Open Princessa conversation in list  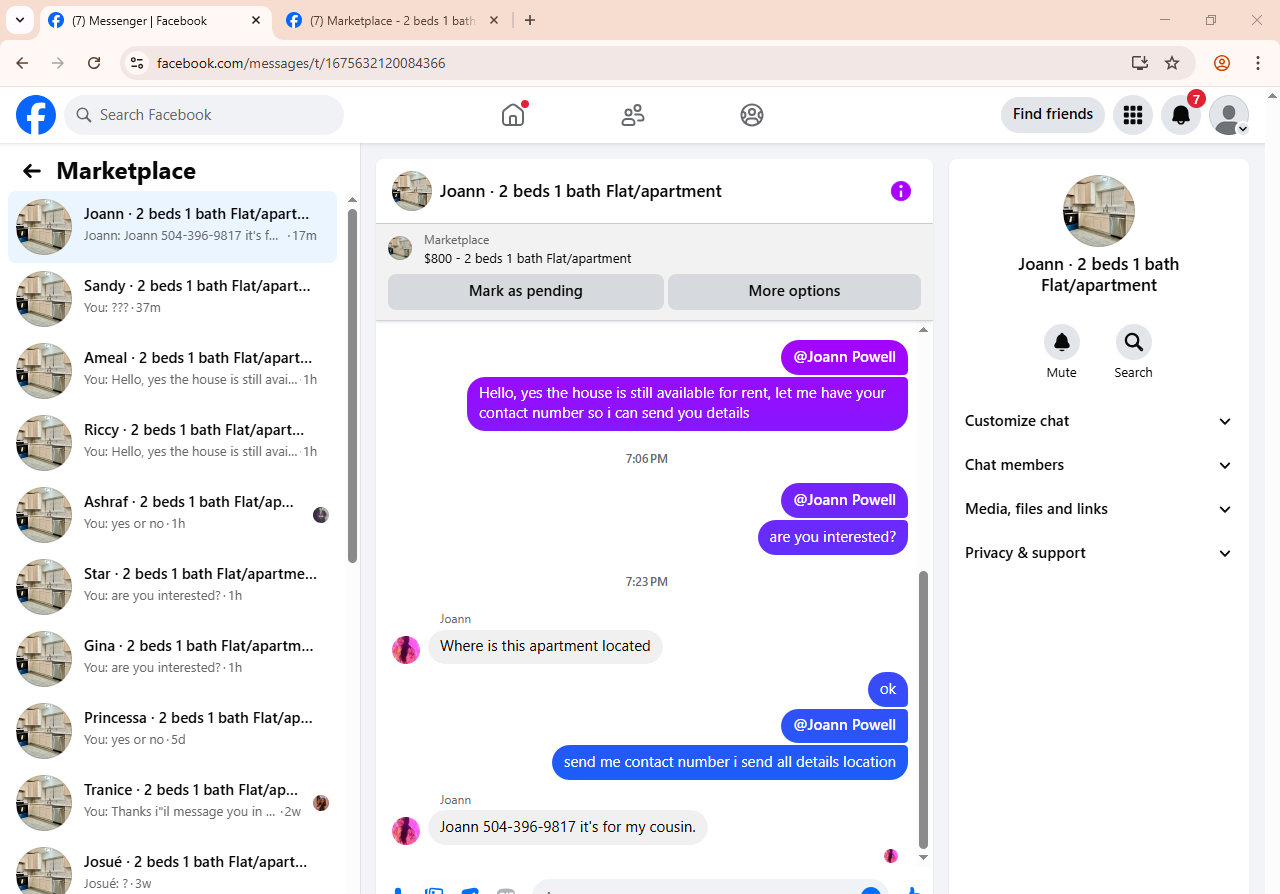[x=172, y=731]
